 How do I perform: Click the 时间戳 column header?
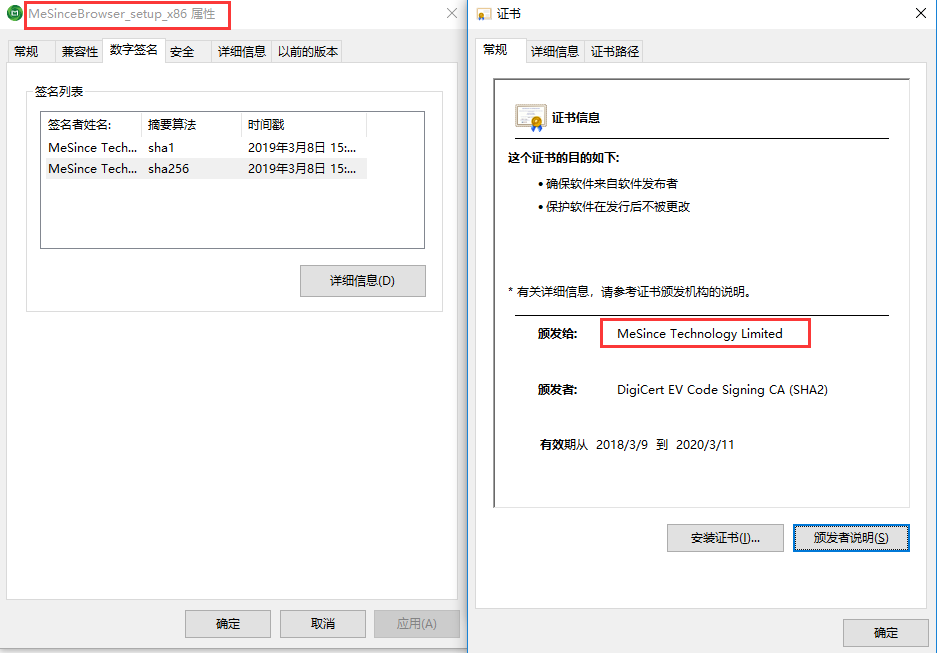264,126
